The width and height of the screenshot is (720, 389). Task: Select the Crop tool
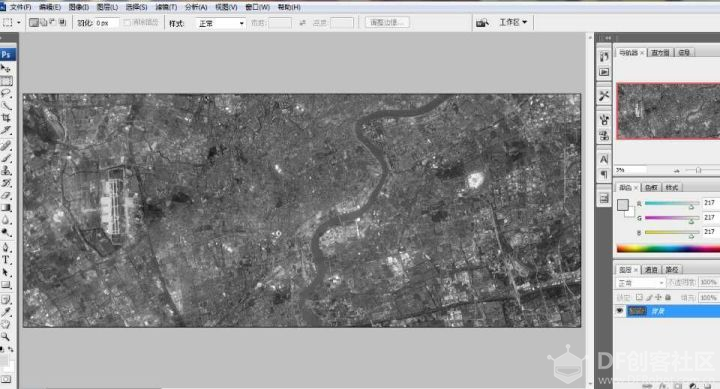[6, 118]
